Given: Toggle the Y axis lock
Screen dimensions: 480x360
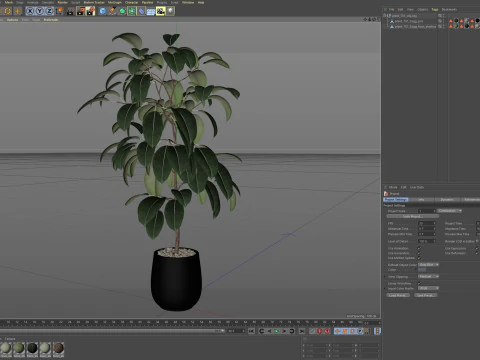Looking at the screenshot, I should (40, 11).
